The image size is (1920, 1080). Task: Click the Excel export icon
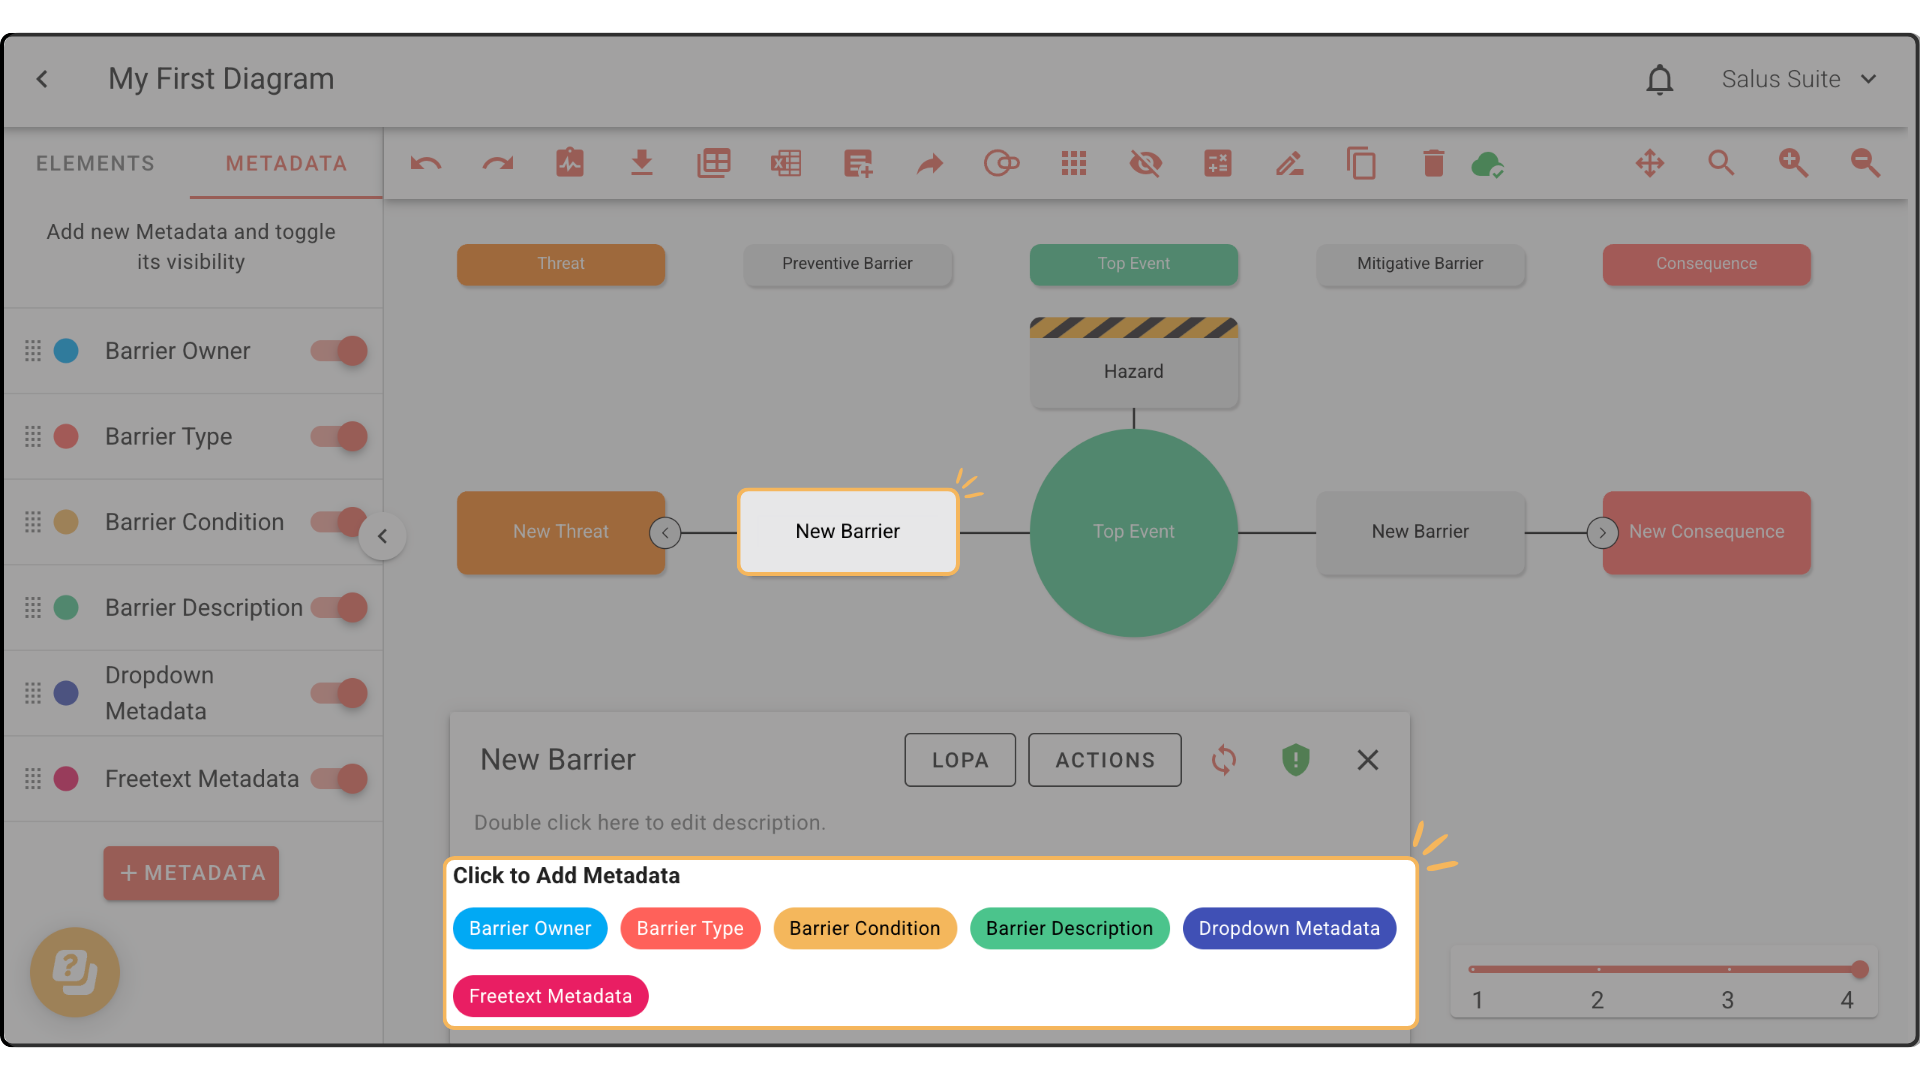[786, 163]
